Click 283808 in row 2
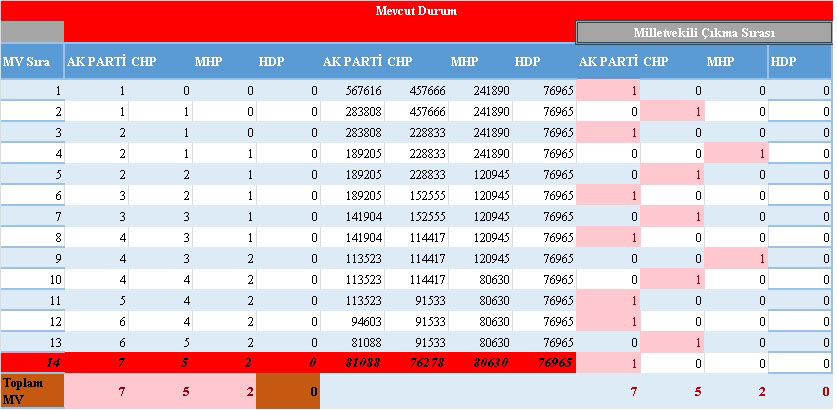Viewport: 837px width, 410px height. (x=352, y=112)
